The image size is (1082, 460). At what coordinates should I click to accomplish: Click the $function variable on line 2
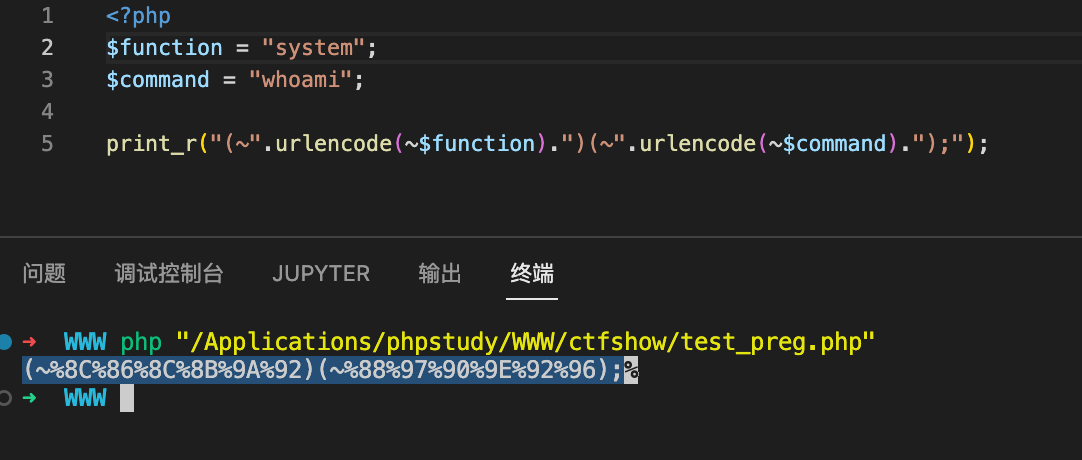click(x=164, y=48)
